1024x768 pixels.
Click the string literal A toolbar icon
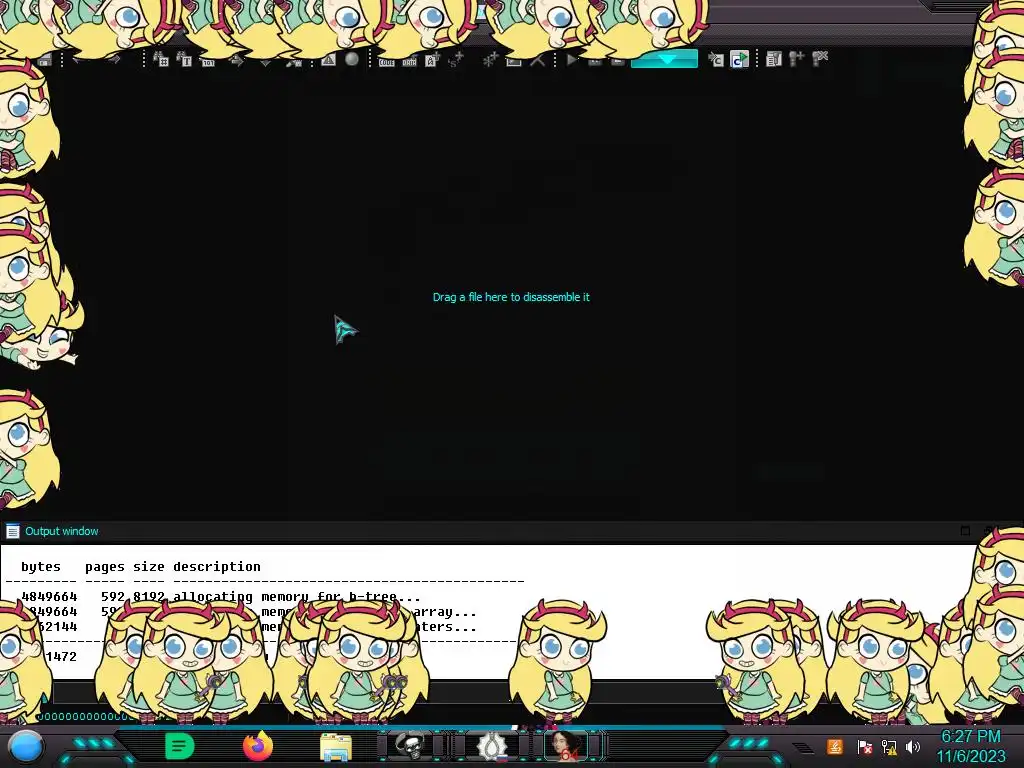point(432,60)
